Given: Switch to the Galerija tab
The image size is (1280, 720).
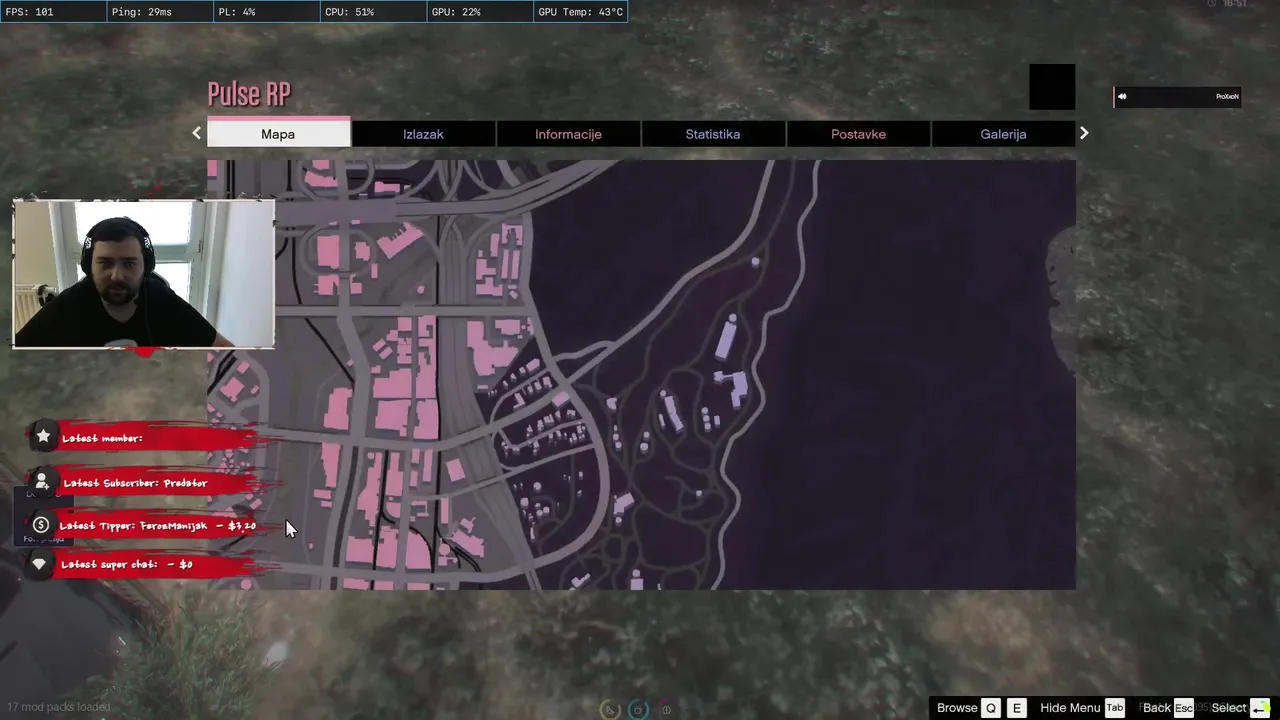Looking at the screenshot, I should tap(1003, 134).
